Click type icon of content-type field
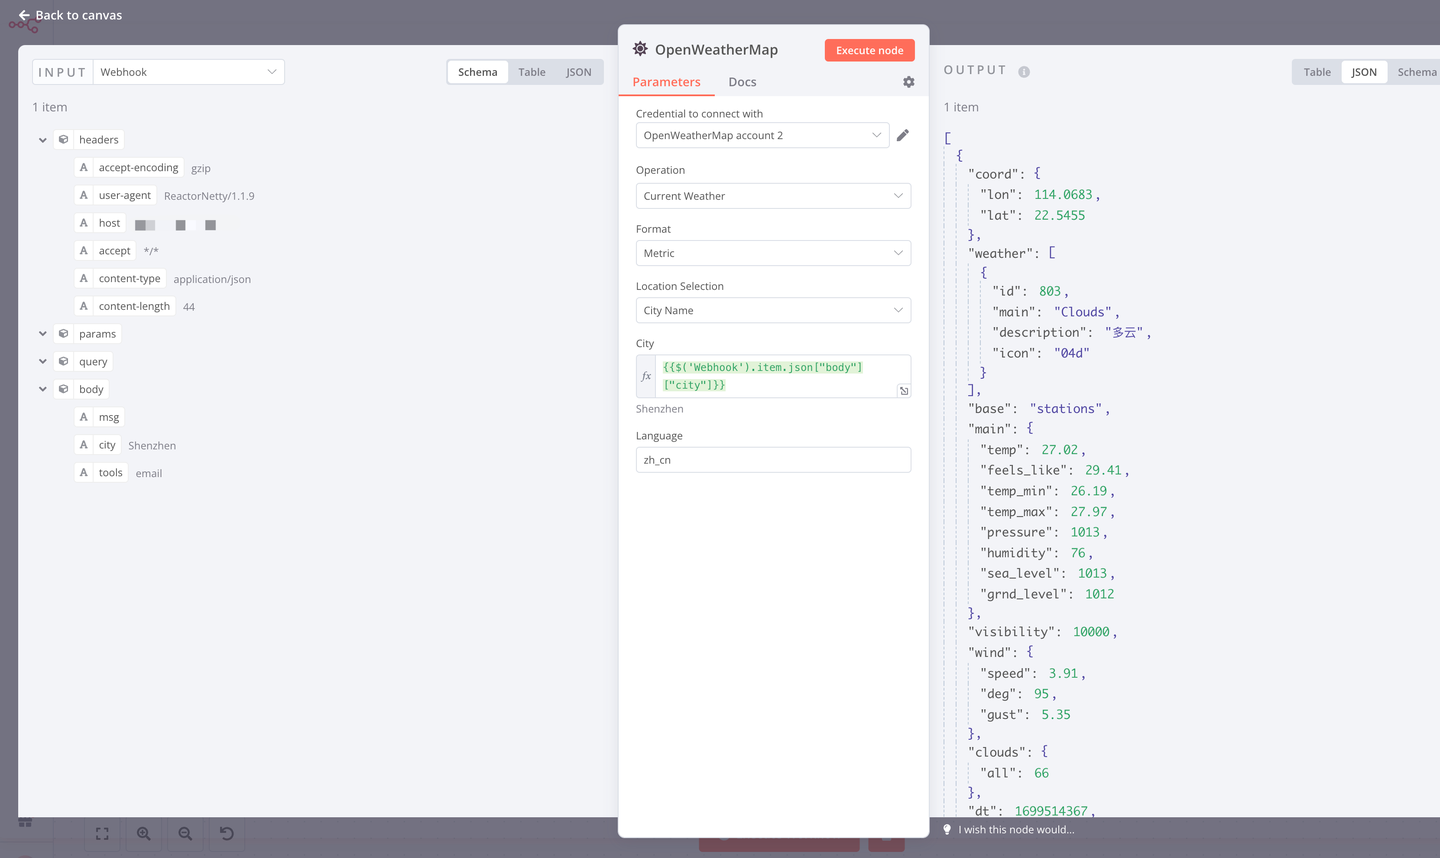Screen dimensions: 1440x858 pyautogui.click(x=84, y=279)
